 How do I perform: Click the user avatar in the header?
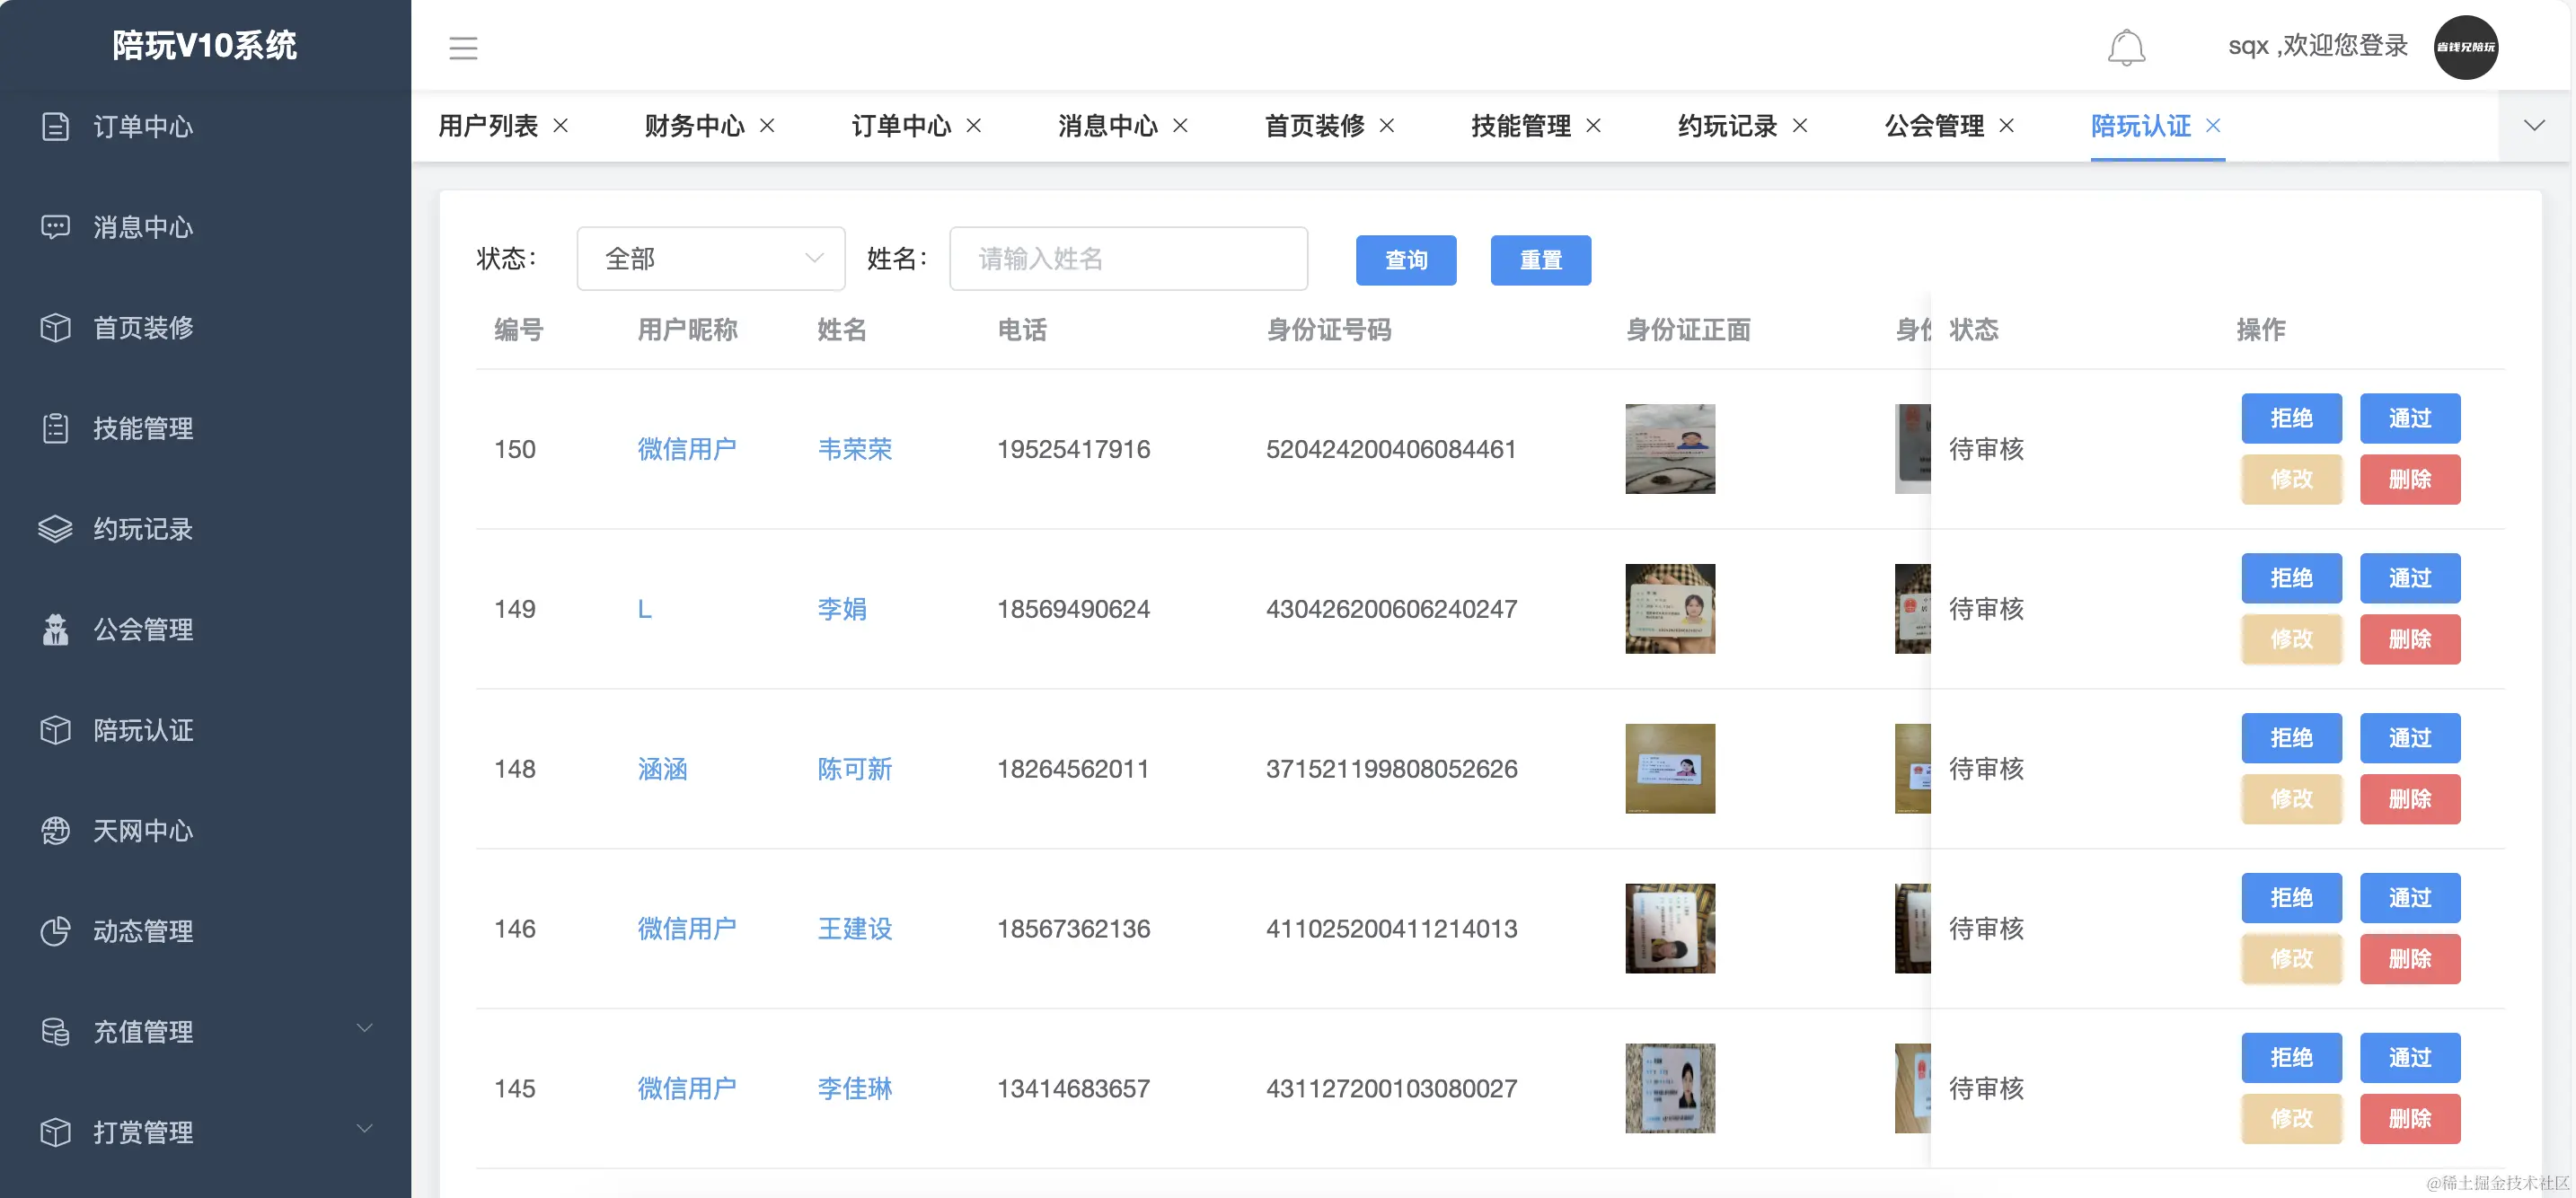point(2465,46)
